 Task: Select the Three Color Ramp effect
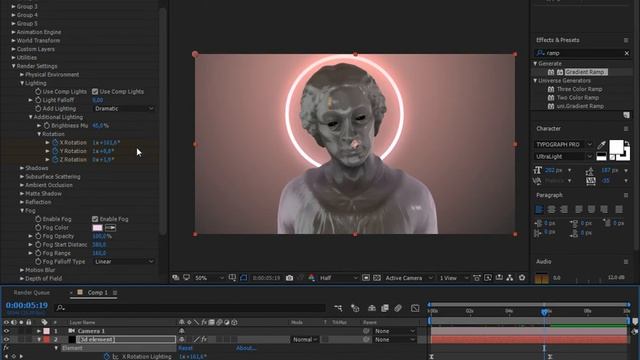(579, 89)
